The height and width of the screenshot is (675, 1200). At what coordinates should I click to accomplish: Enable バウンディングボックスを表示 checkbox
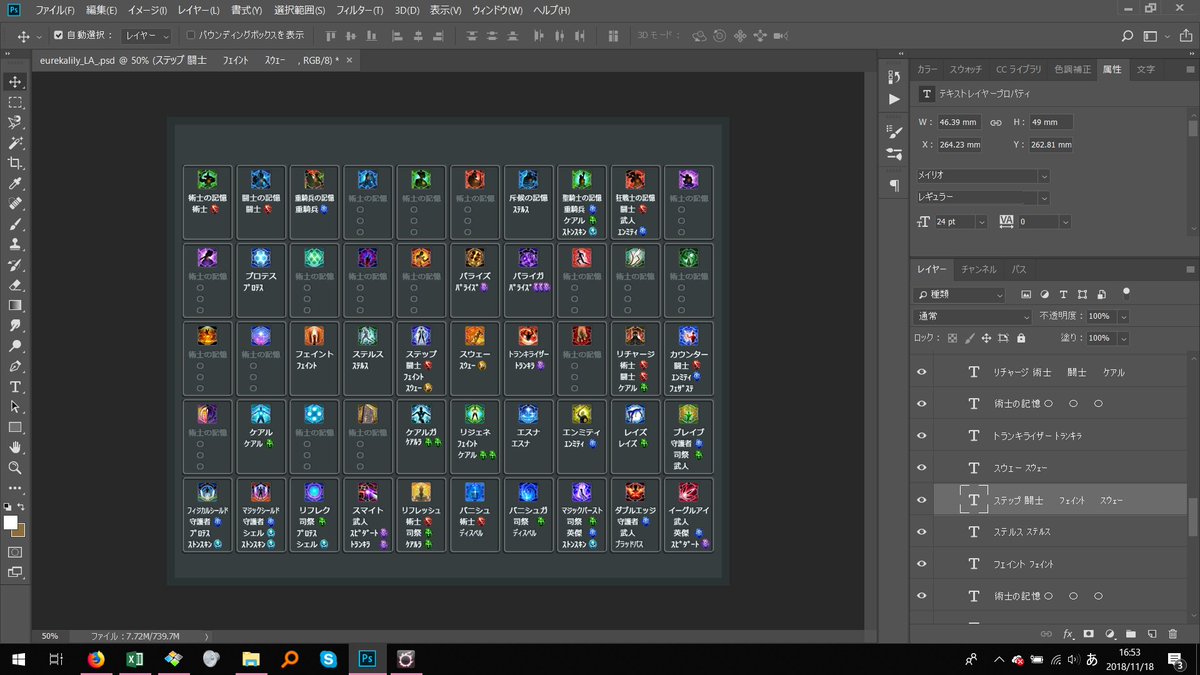pyautogui.click(x=191, y=35)
